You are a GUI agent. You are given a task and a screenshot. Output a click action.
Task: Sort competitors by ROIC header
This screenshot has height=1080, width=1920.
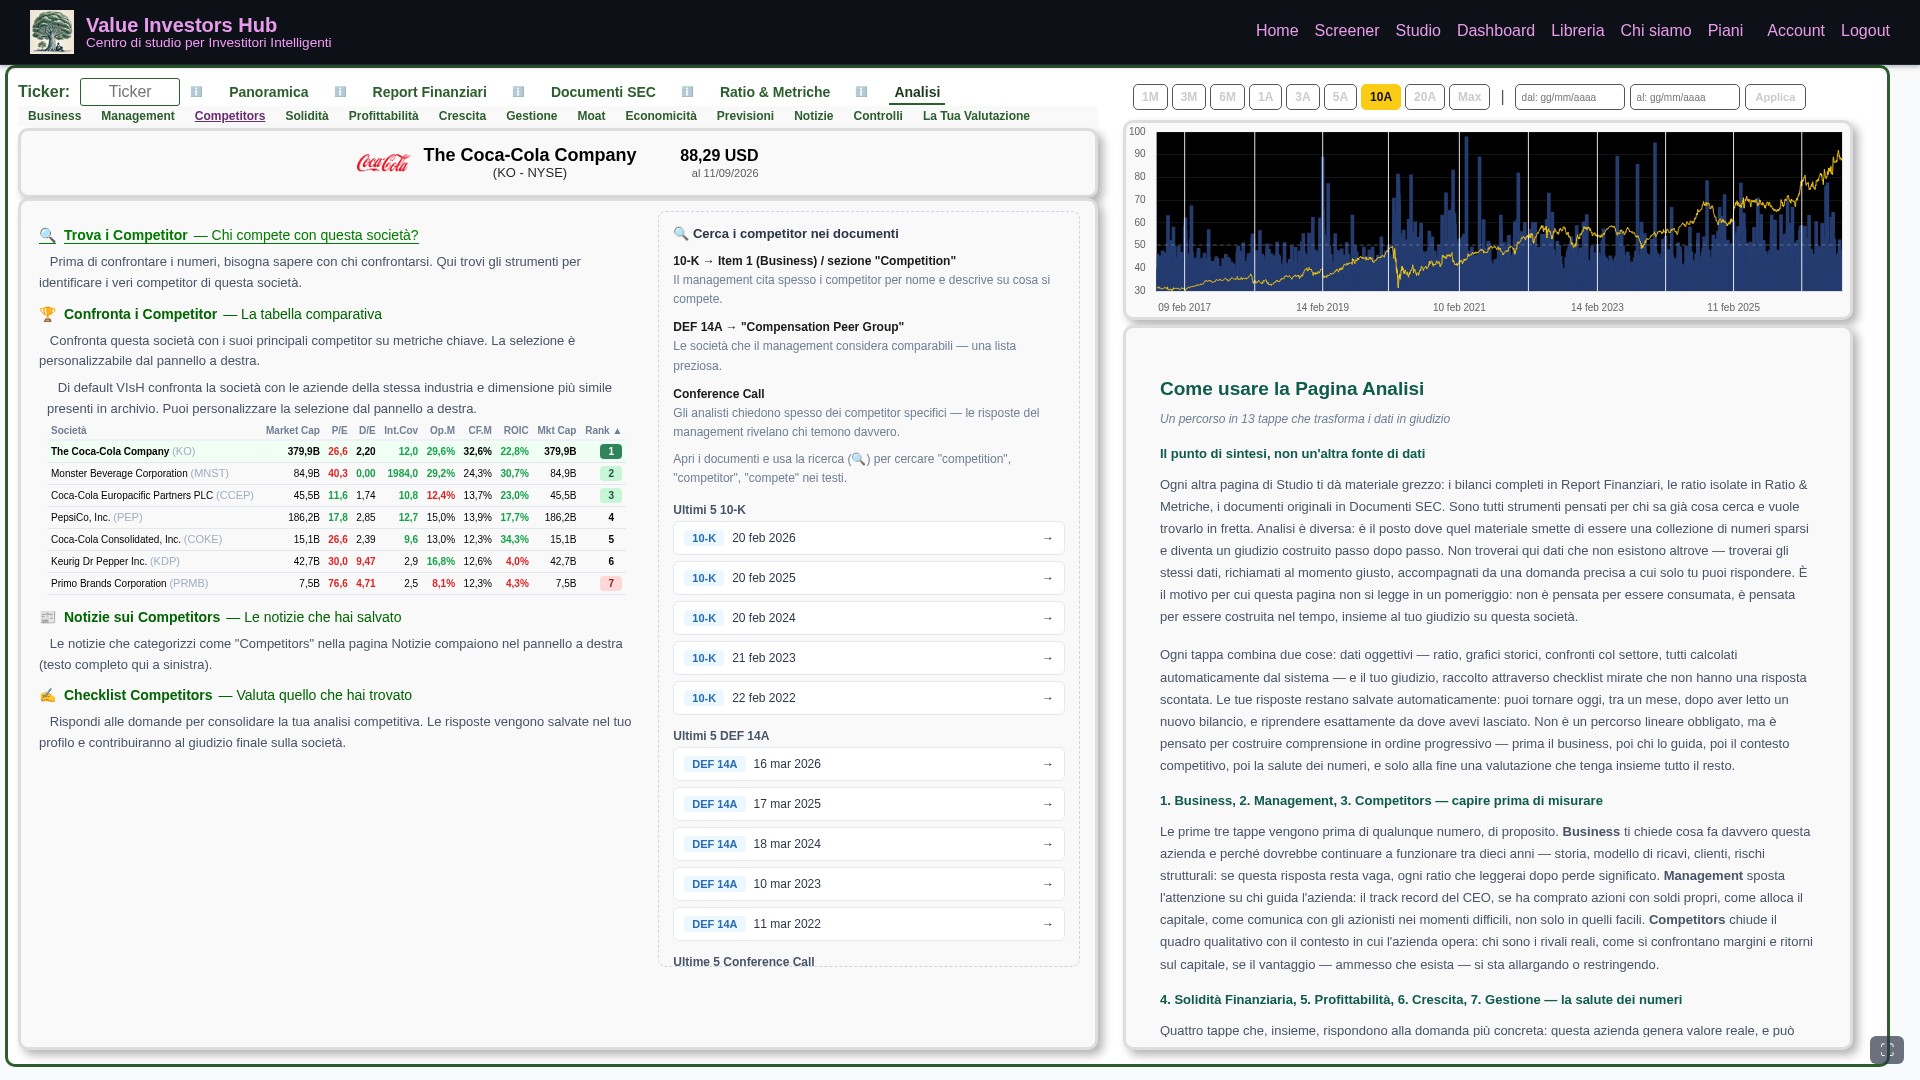[x=516, y=431]
